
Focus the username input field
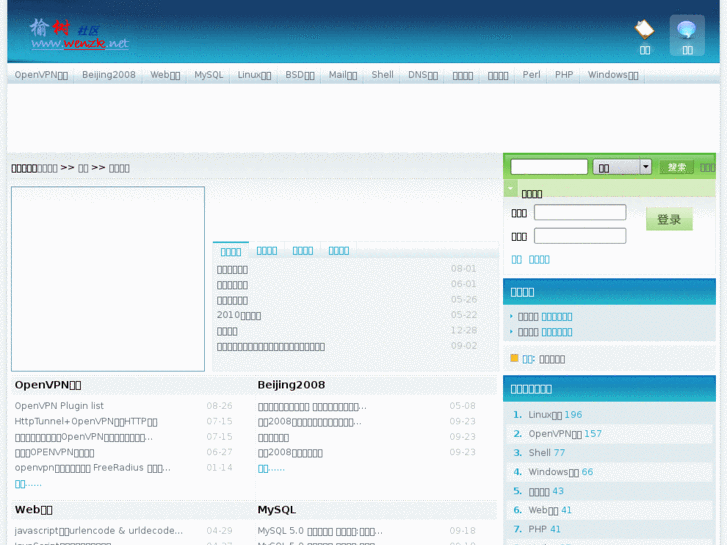click(x=580, y=212)
